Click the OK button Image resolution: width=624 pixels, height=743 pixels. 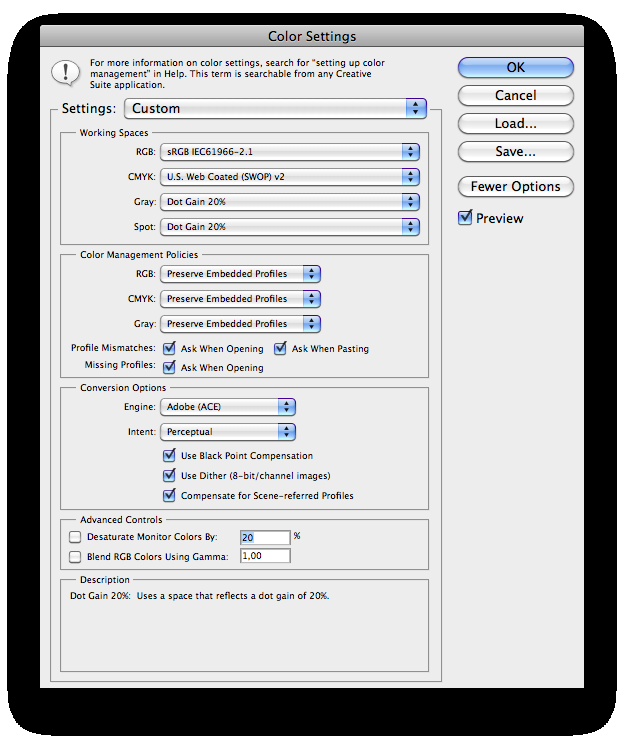515,67
